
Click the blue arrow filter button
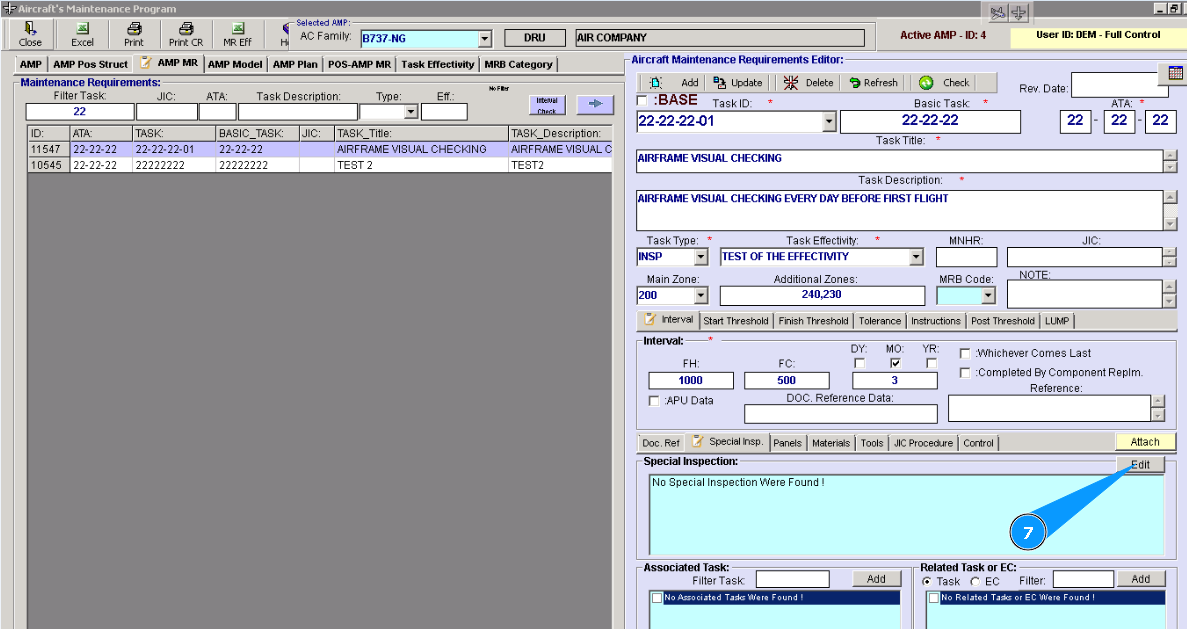594,104
